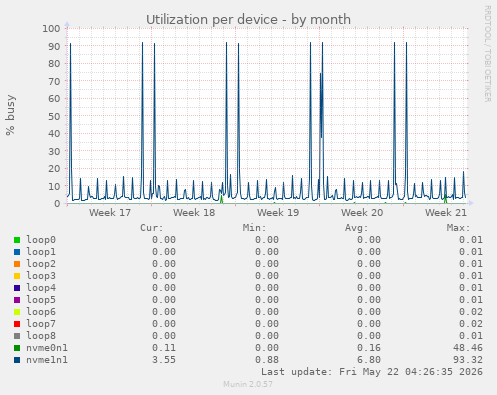The width and height of the screenshot is (497, 395).
Task: Click the loop7 red legend swatch
Action: [17, 324]
